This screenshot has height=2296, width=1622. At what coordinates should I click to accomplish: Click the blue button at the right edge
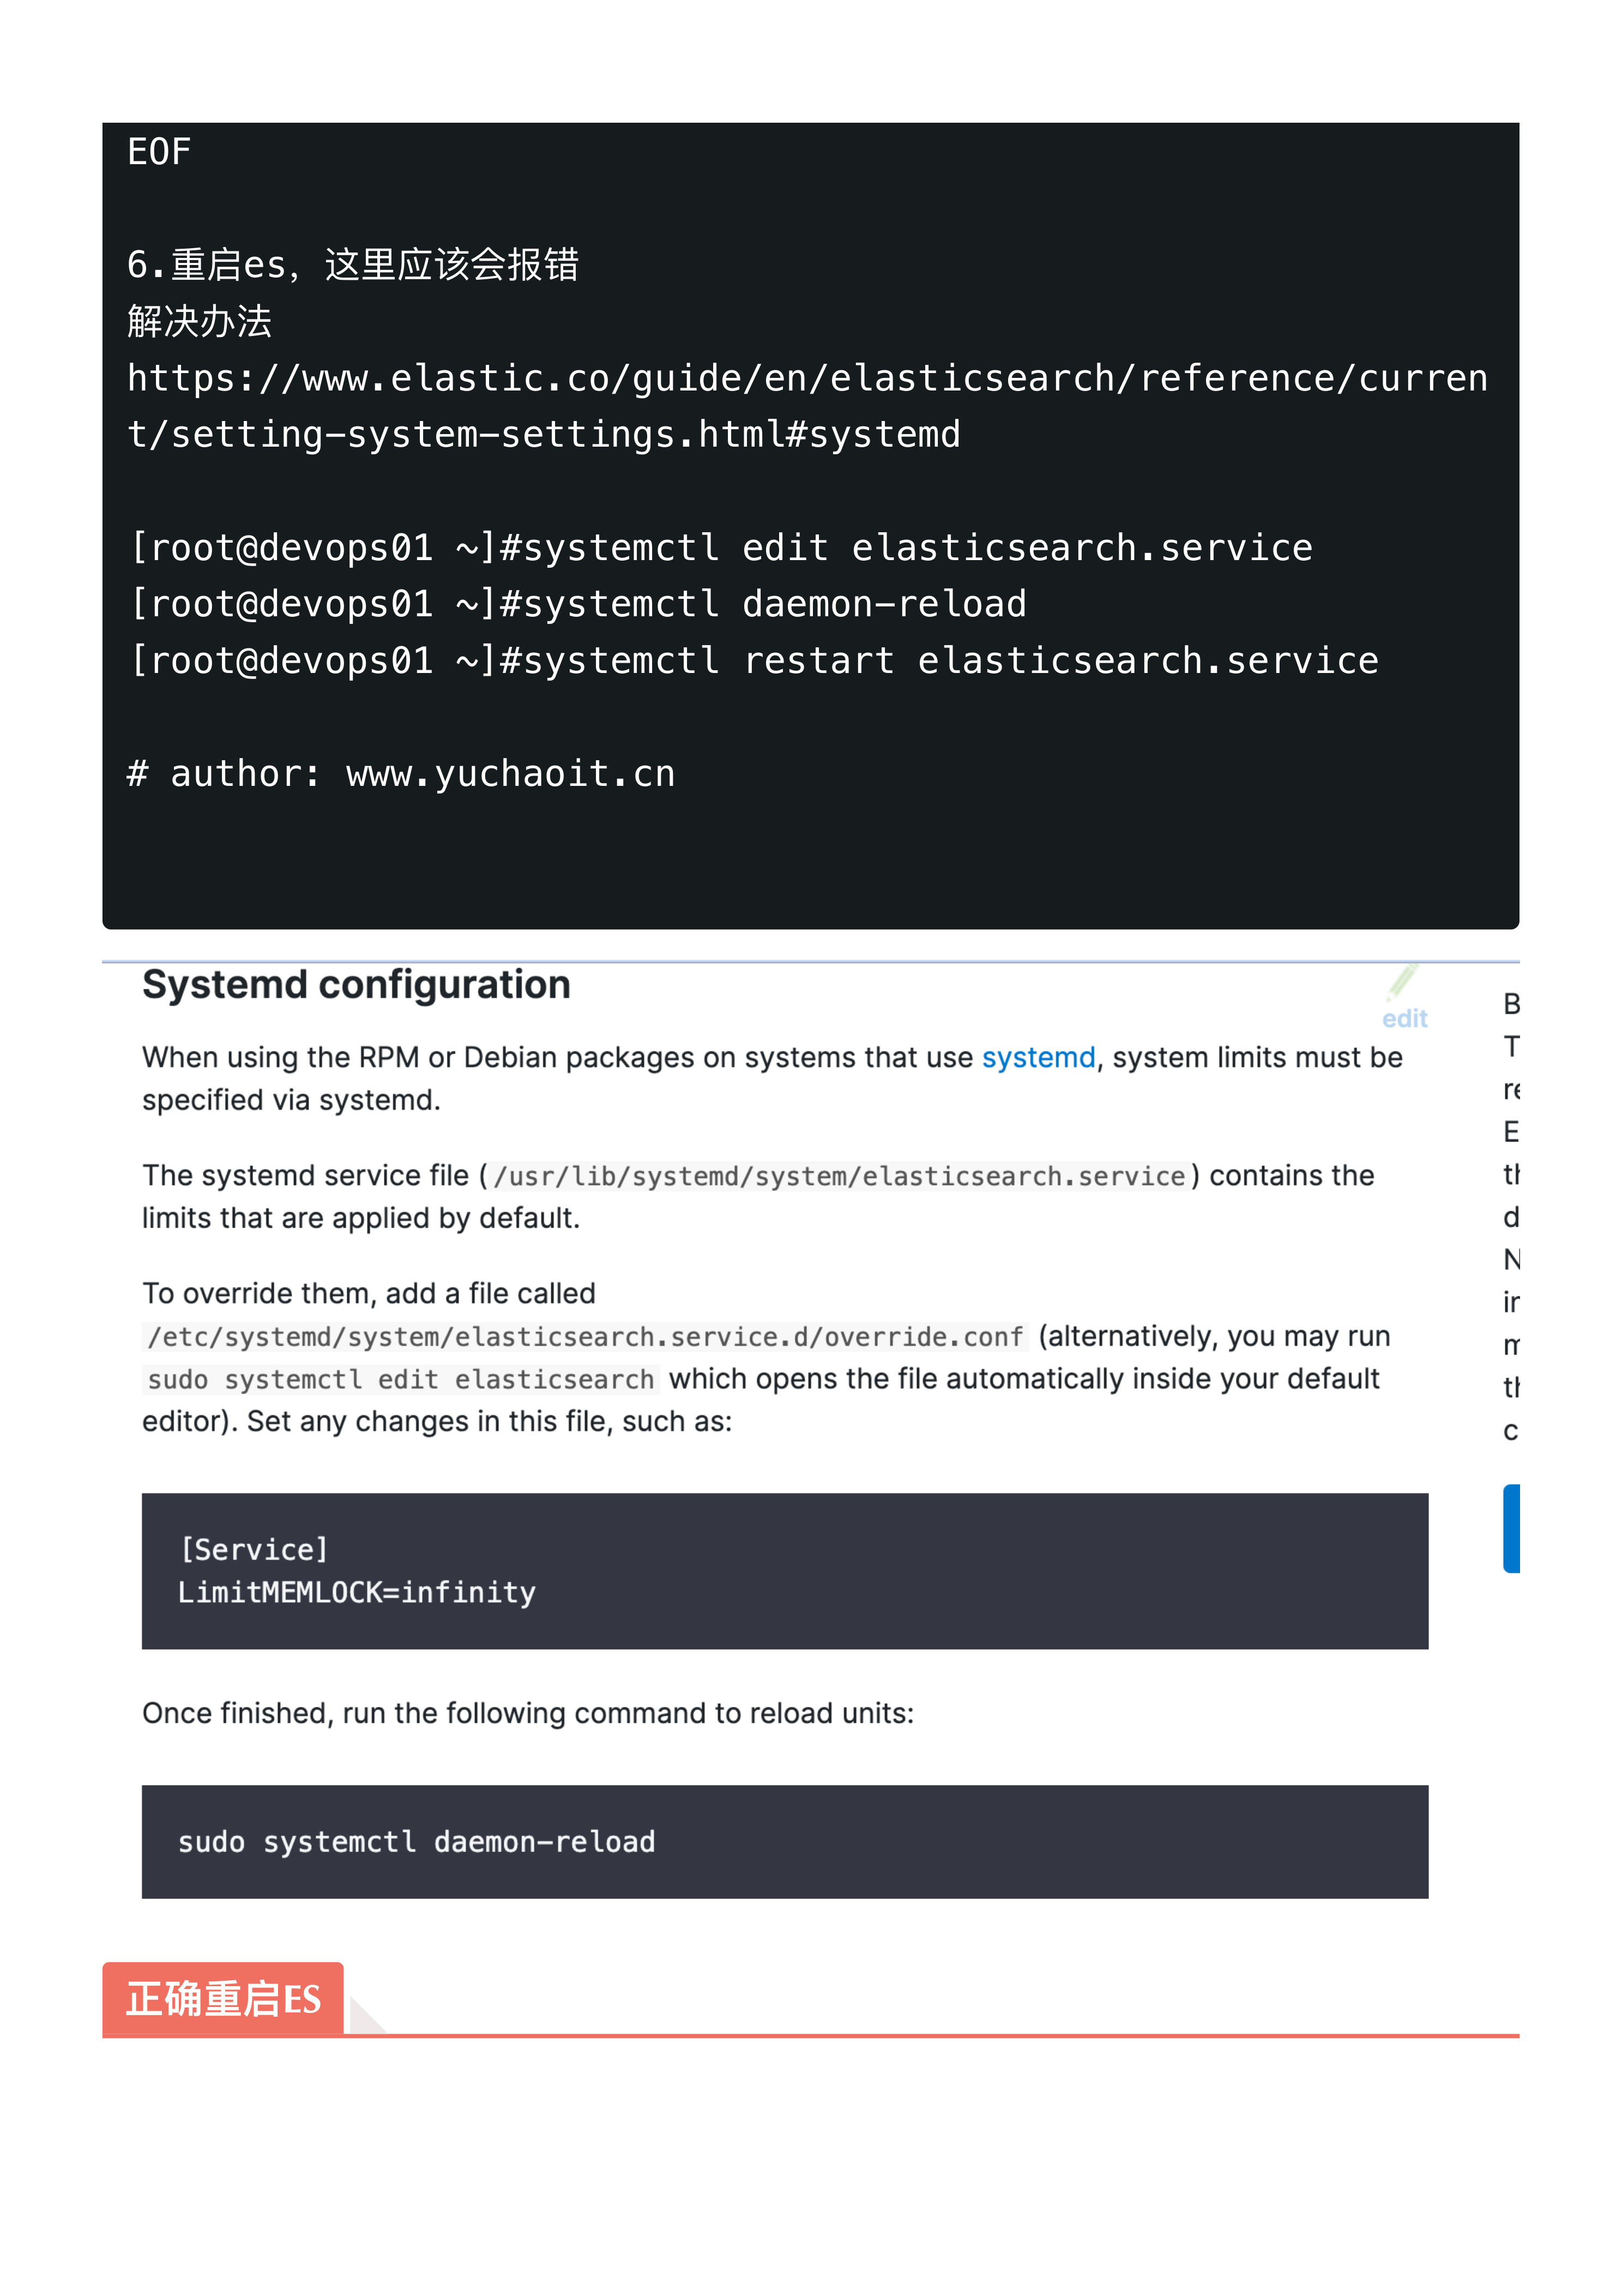click(1511, 1528)
